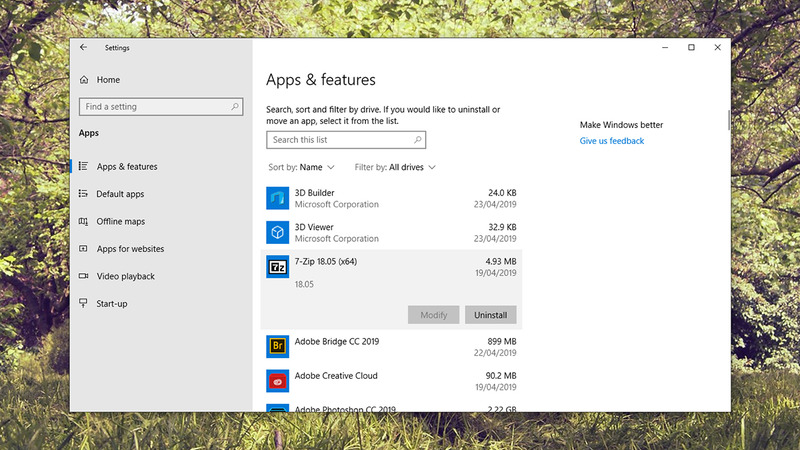The width and height of the screenshot is (800, 450).
Task: Click the Find a setting field
Action: [161, 107]
